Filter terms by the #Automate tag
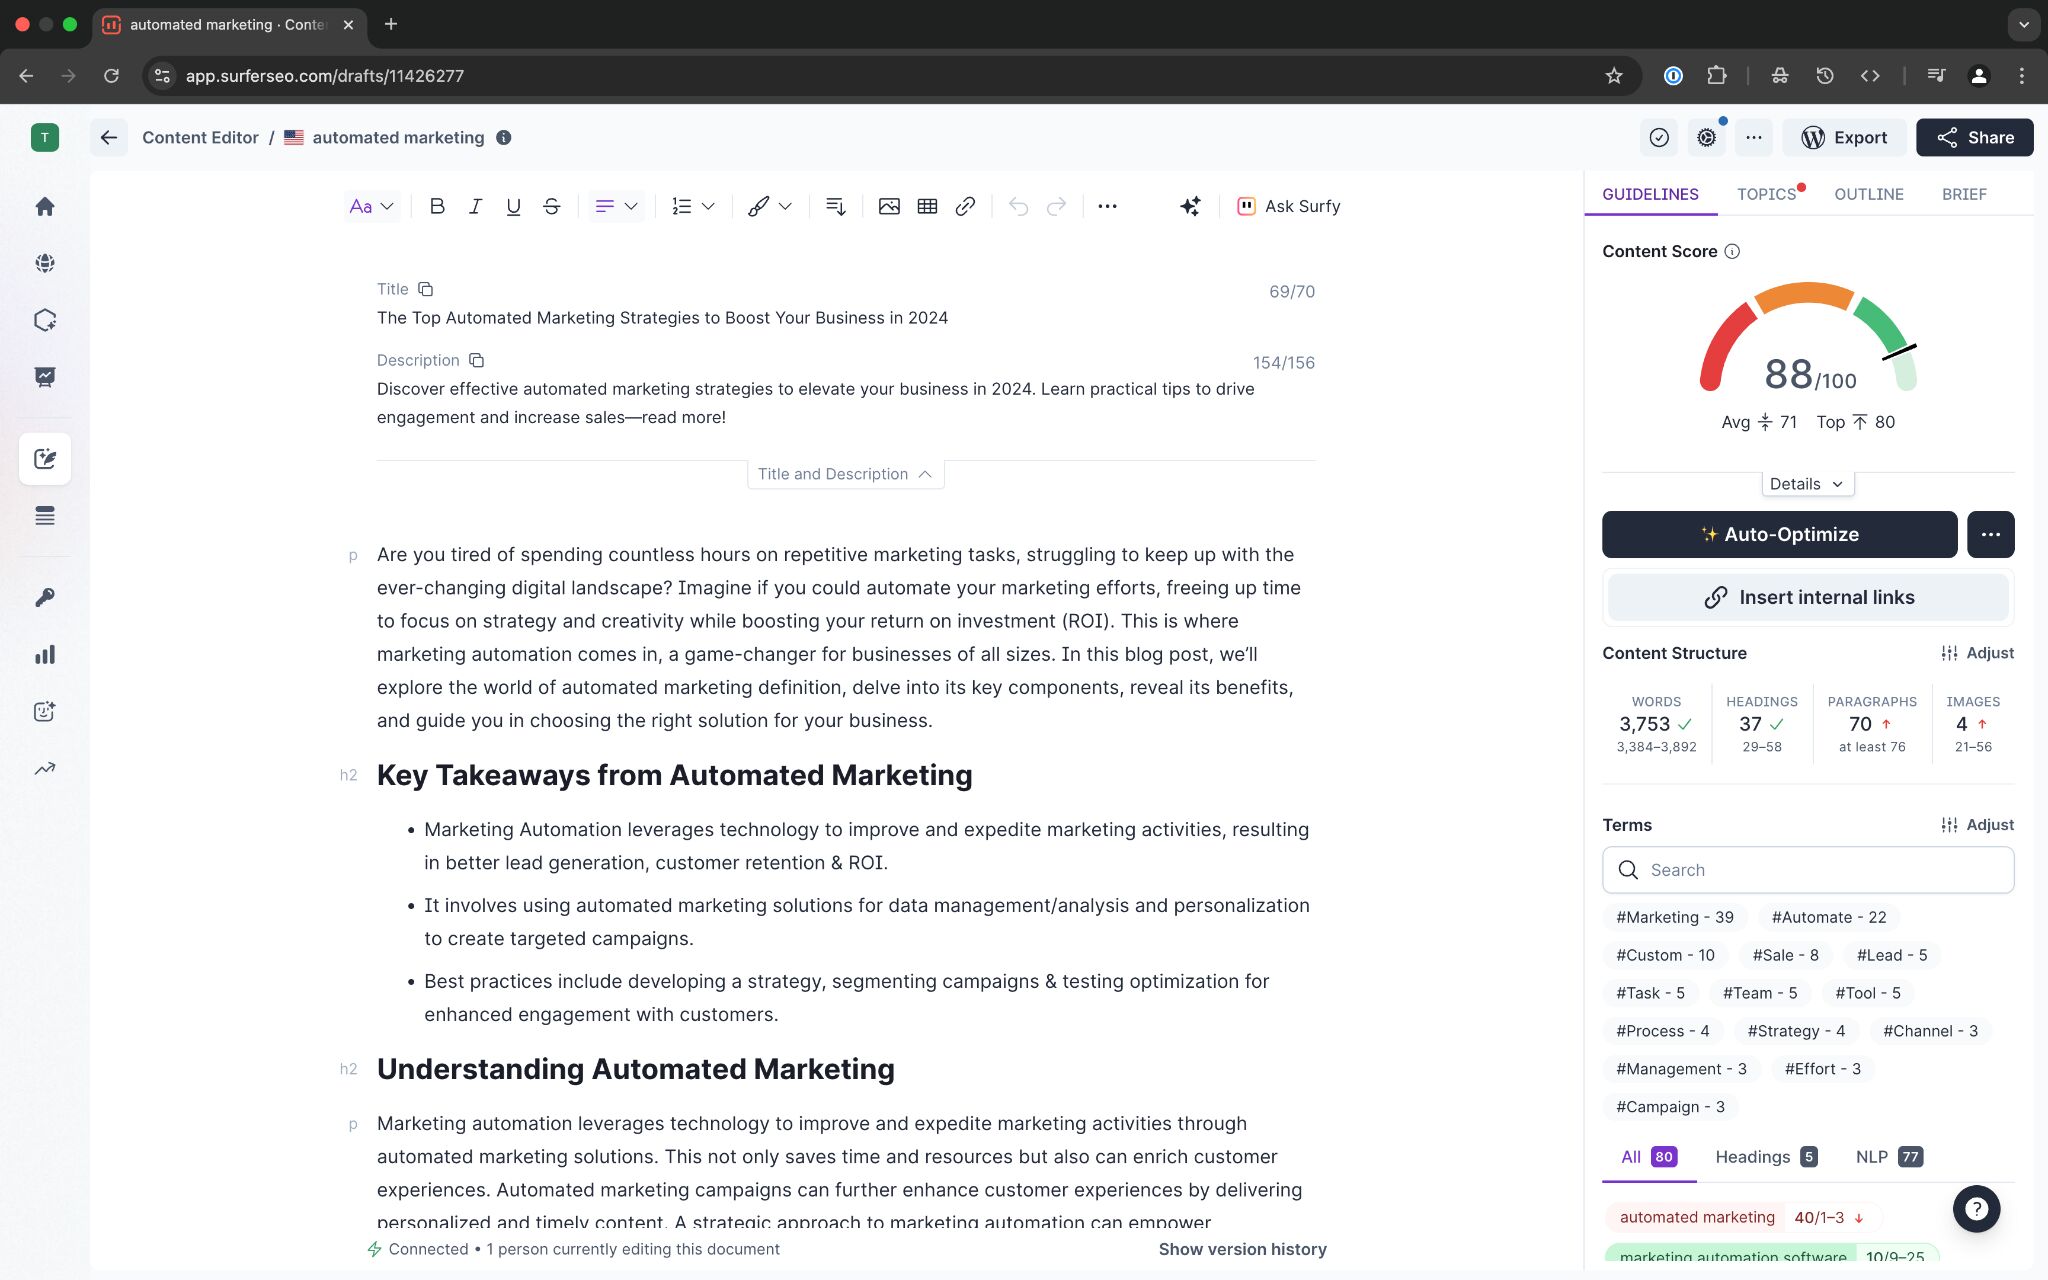 click(1828, 917)
